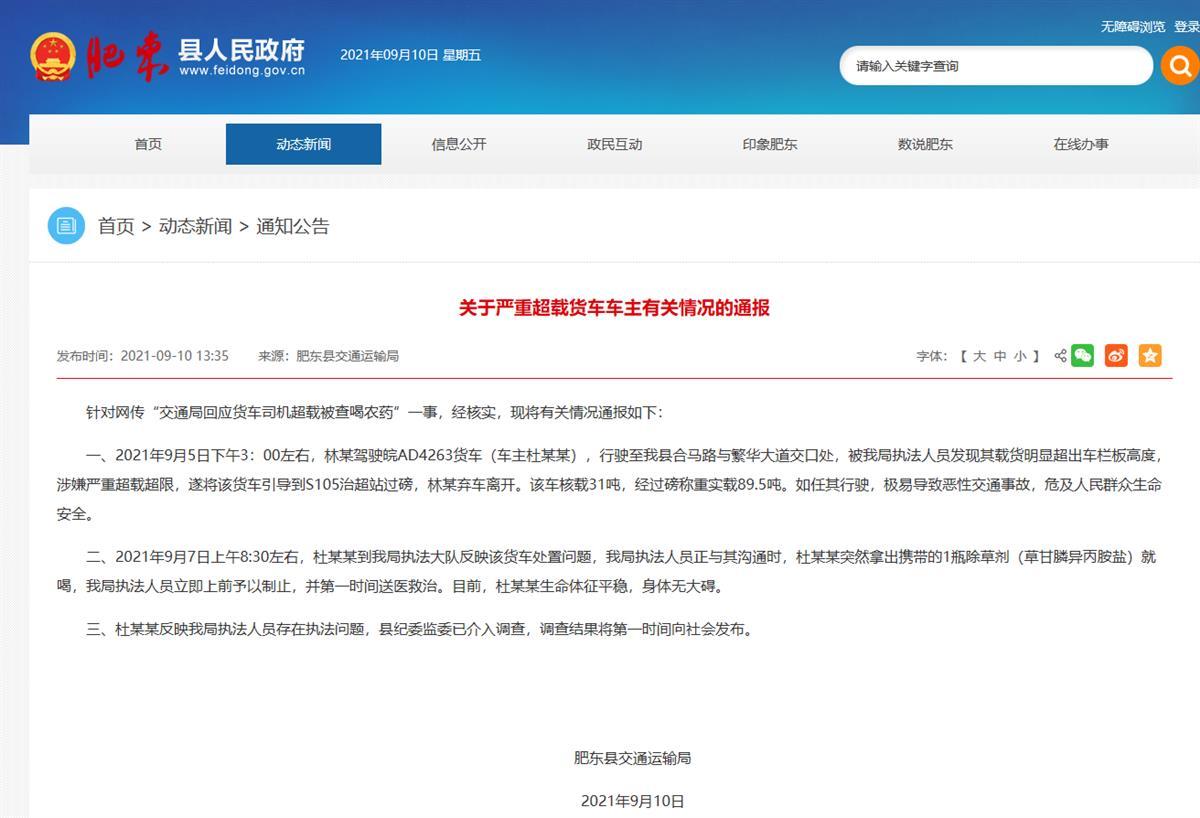
Task: Click the blue breadcrumb document icon
Action: 66,226
